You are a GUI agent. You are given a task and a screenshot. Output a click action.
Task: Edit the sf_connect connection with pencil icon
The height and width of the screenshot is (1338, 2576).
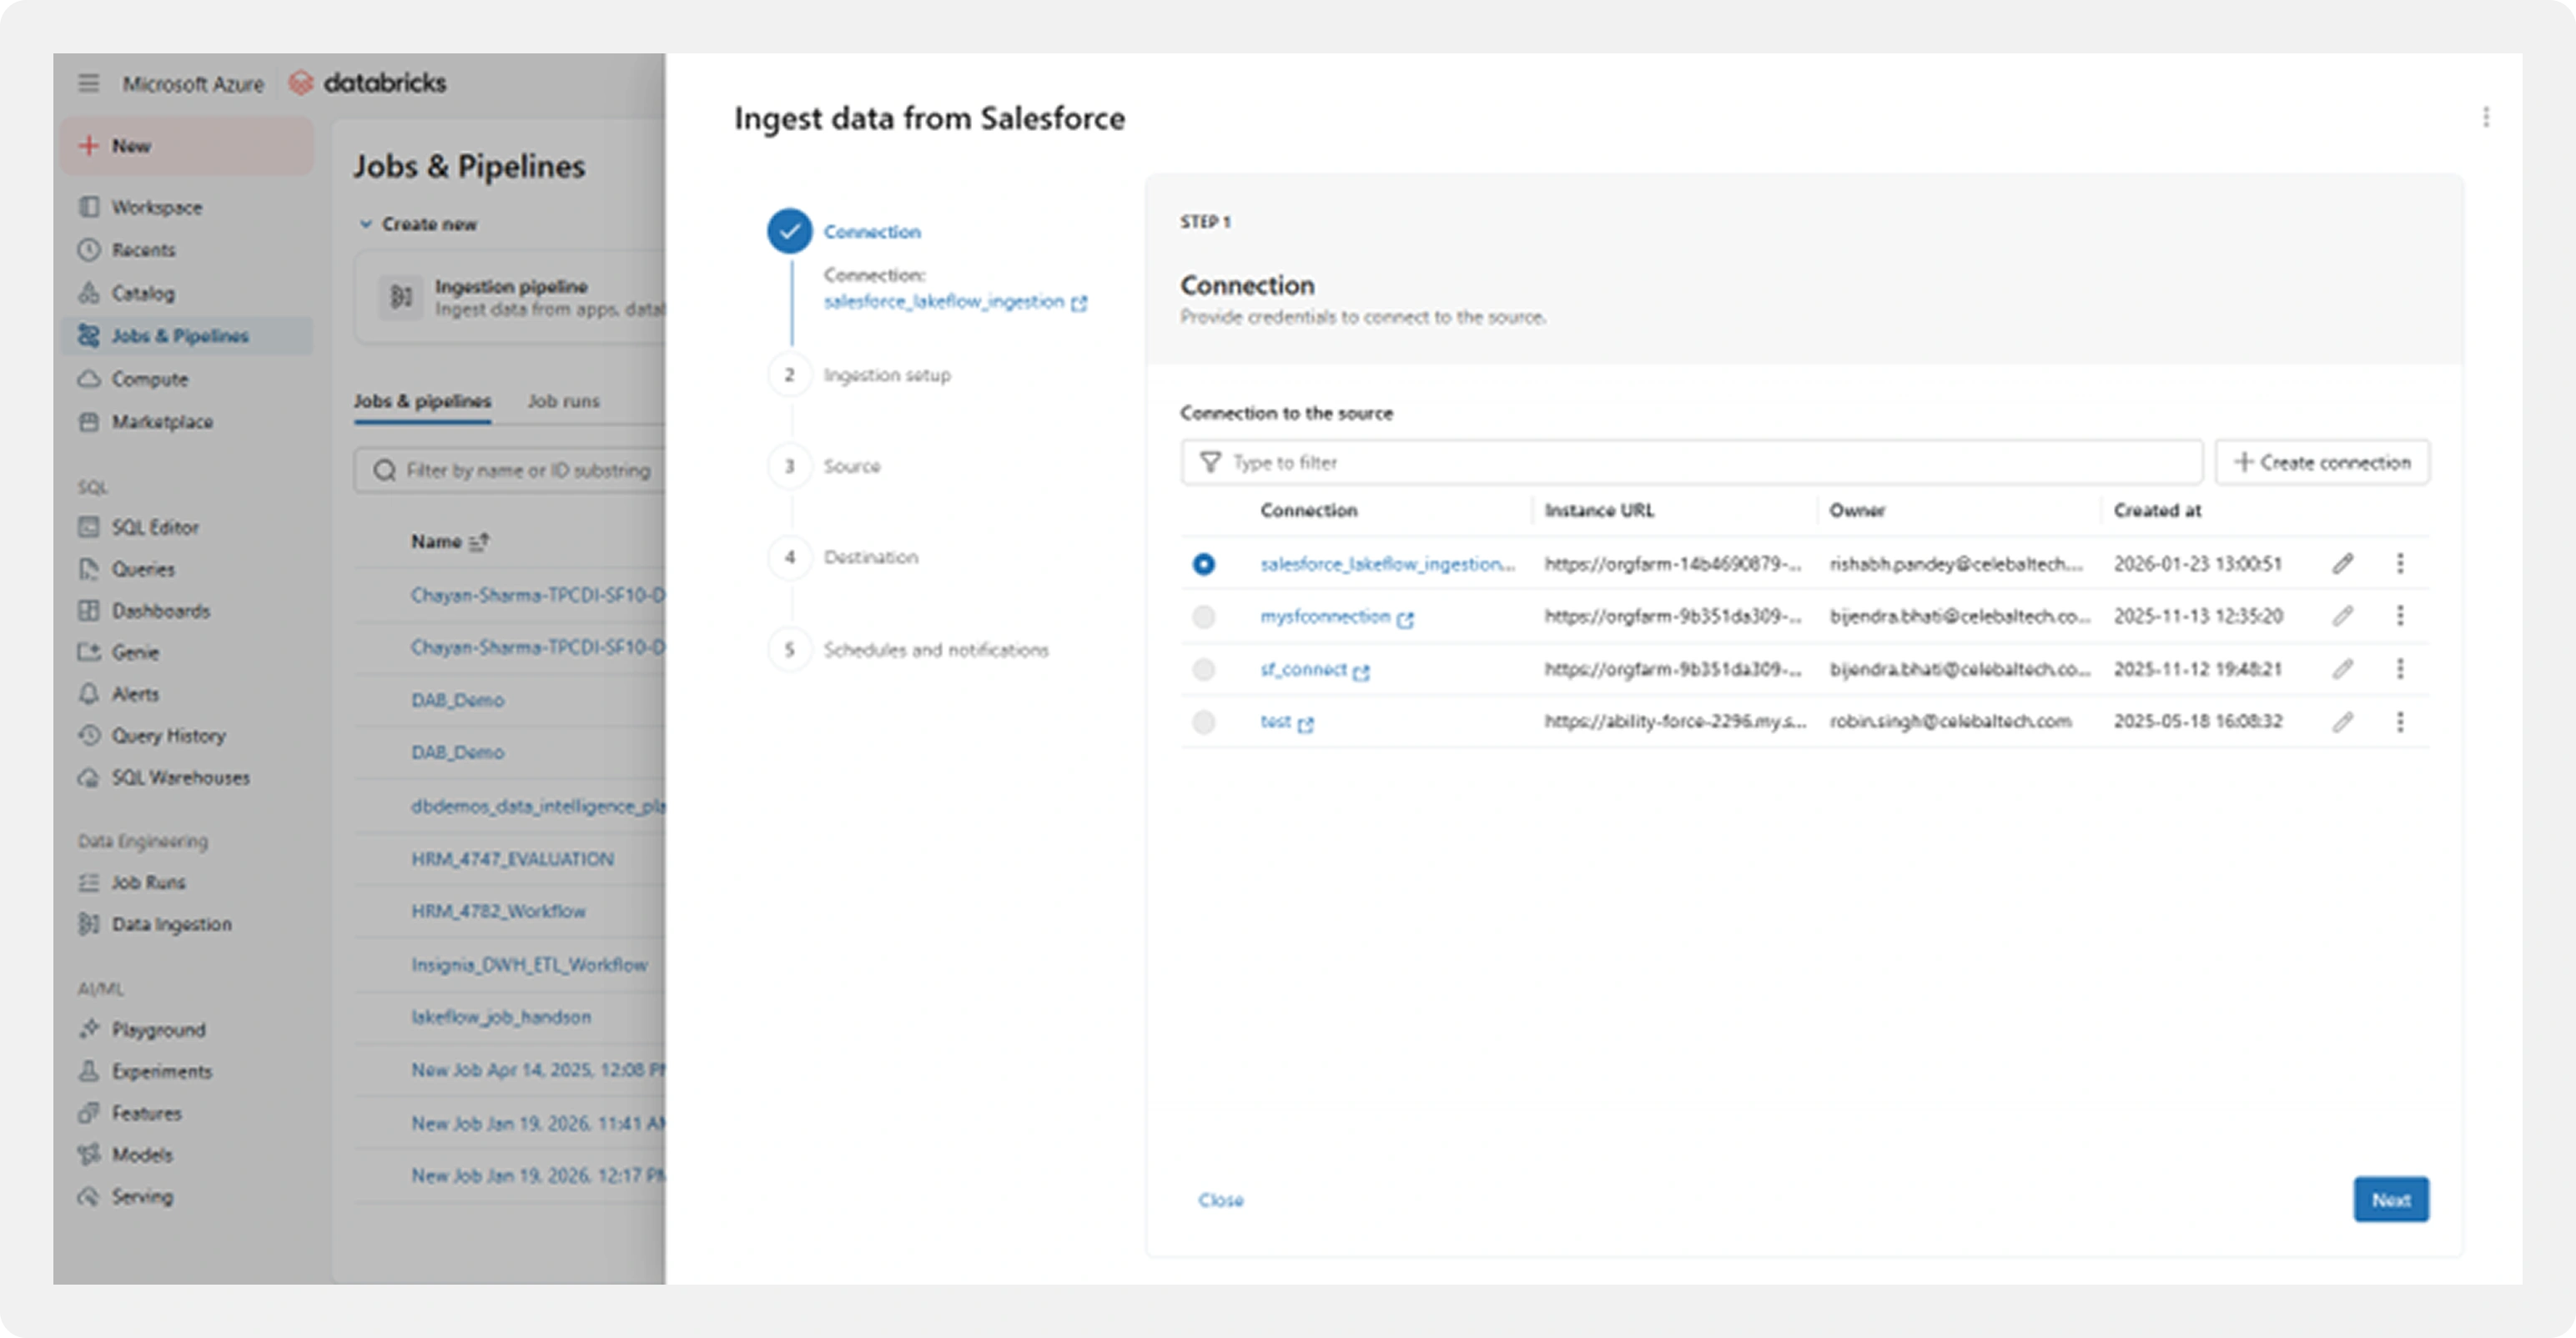pyautogui.click(x=2344, y=669)
